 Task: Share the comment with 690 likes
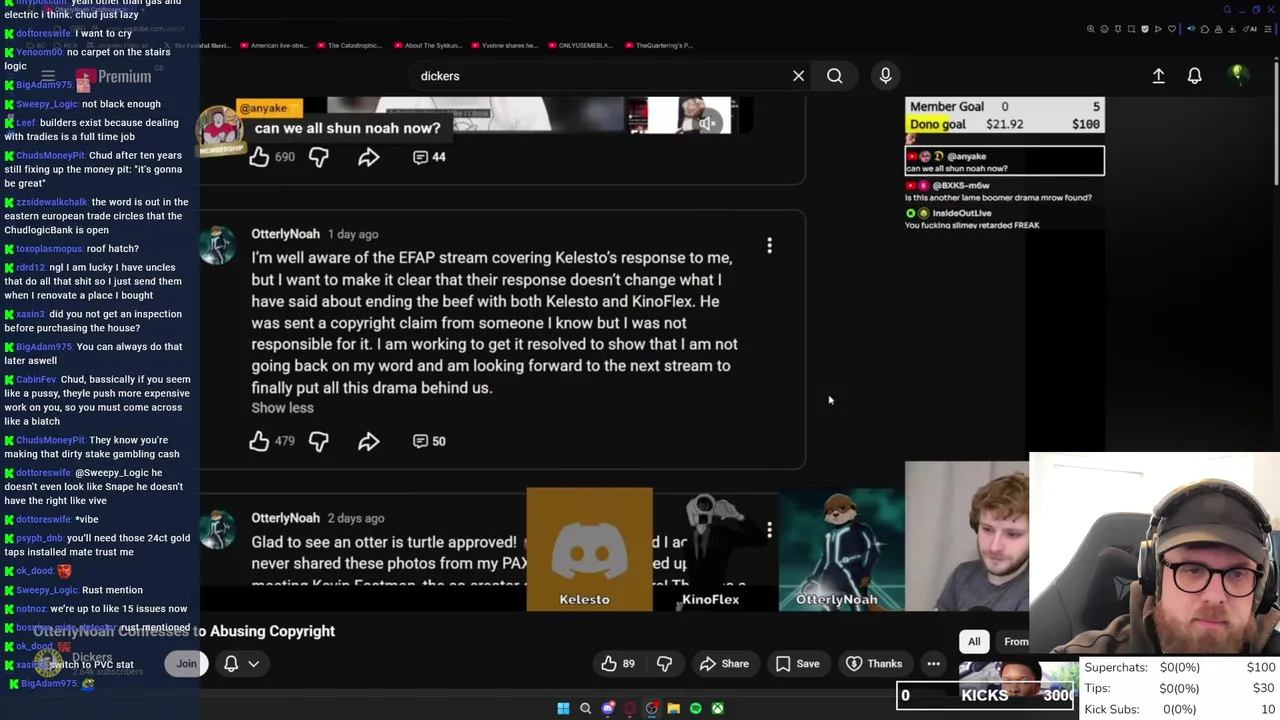[368, 157]
